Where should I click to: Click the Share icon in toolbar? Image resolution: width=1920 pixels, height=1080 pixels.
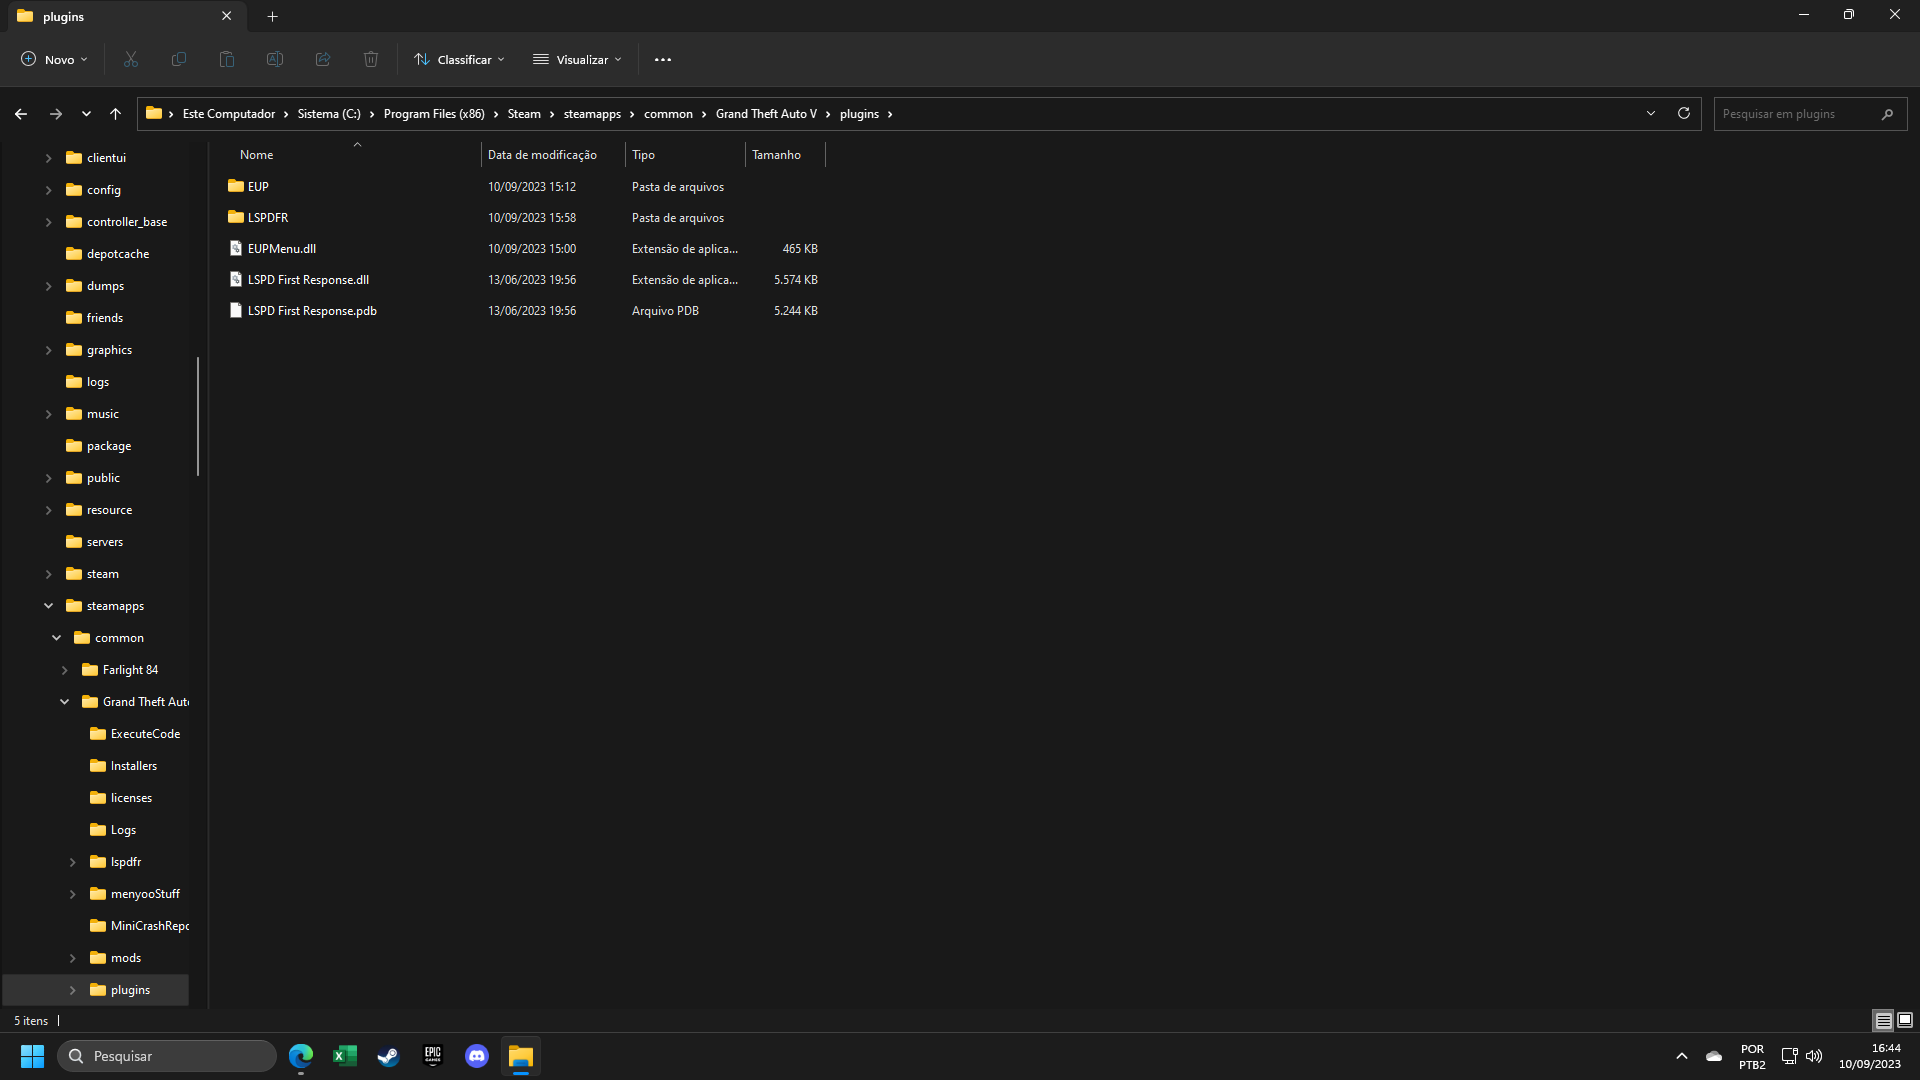pyautogui.click(x=323, y=59)
